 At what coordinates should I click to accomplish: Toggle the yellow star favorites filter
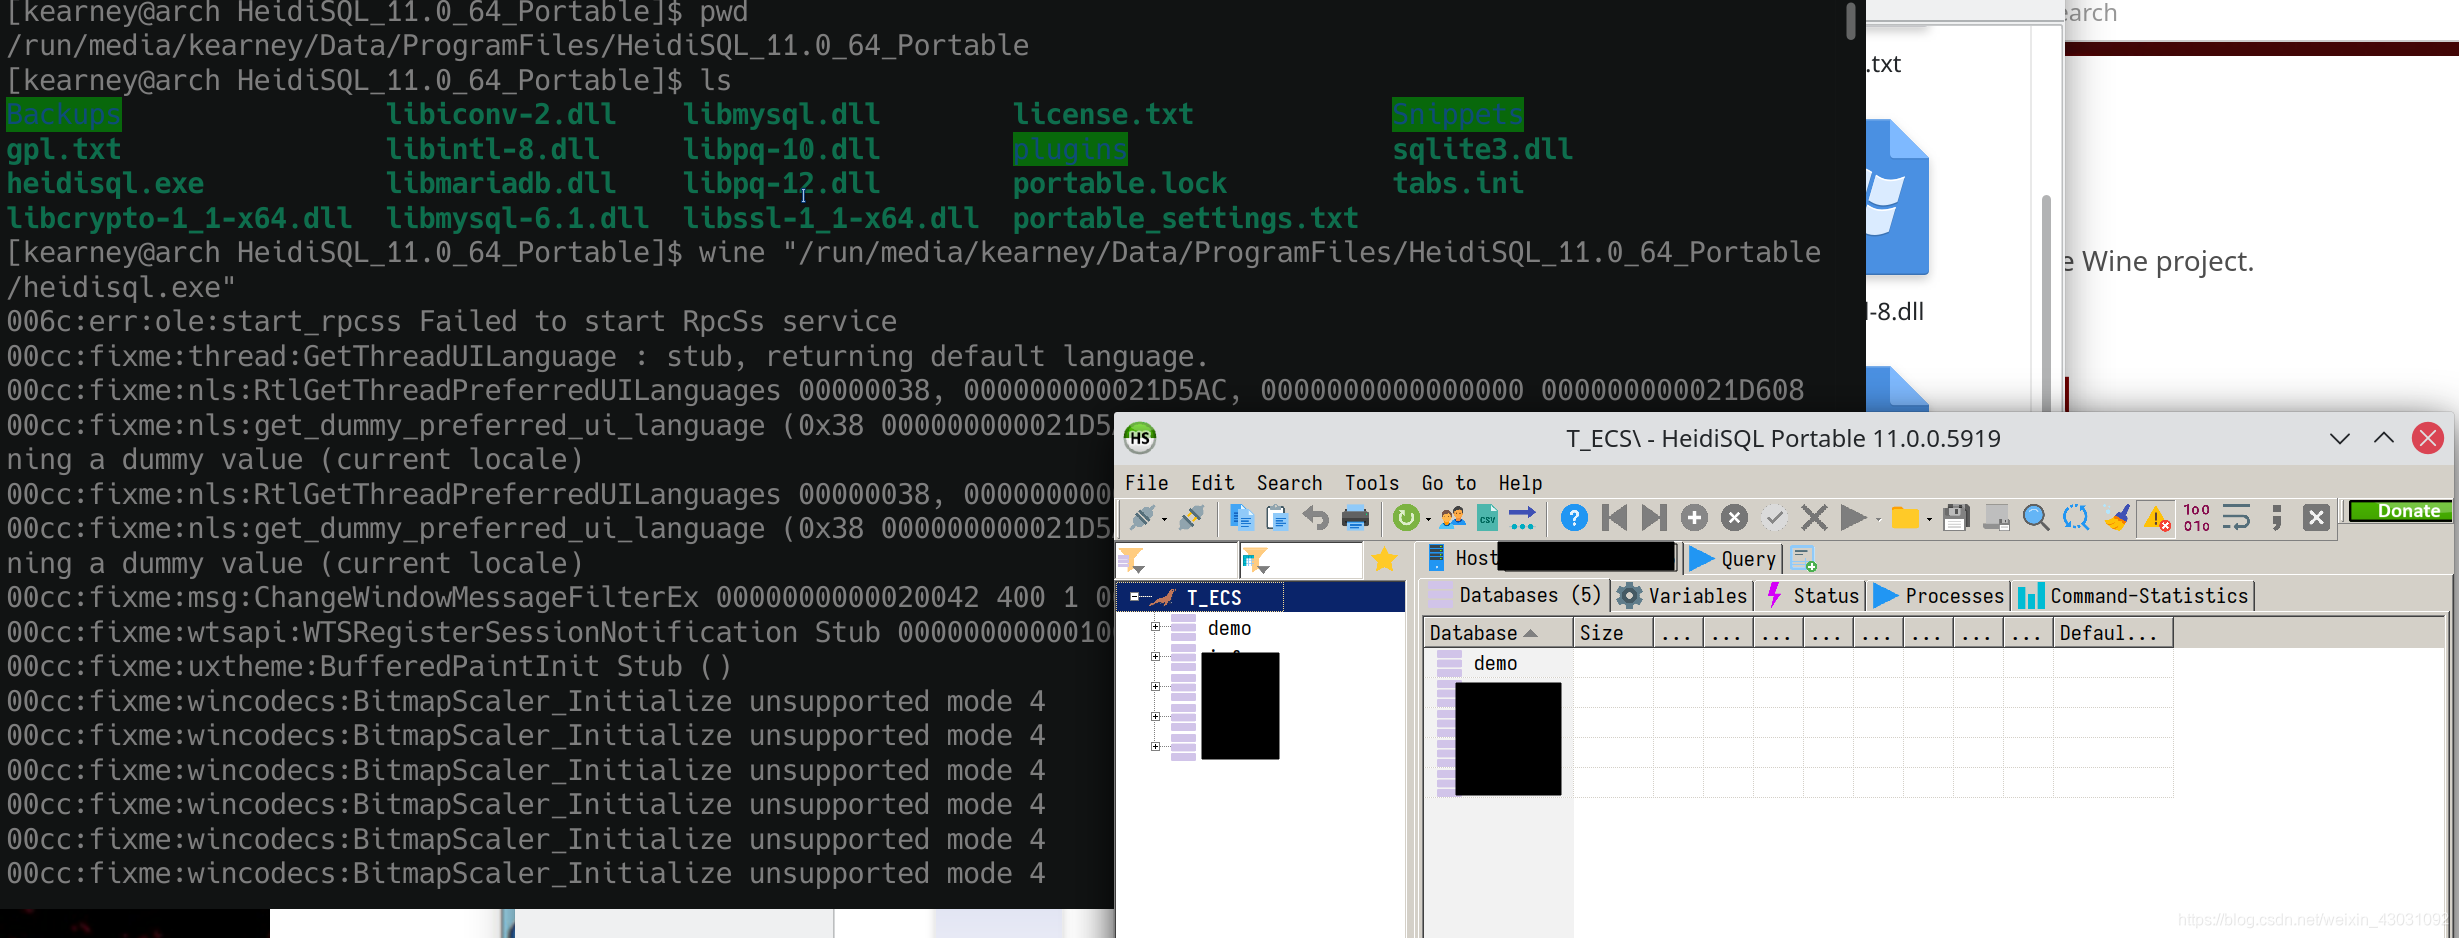coord(1384,559)
